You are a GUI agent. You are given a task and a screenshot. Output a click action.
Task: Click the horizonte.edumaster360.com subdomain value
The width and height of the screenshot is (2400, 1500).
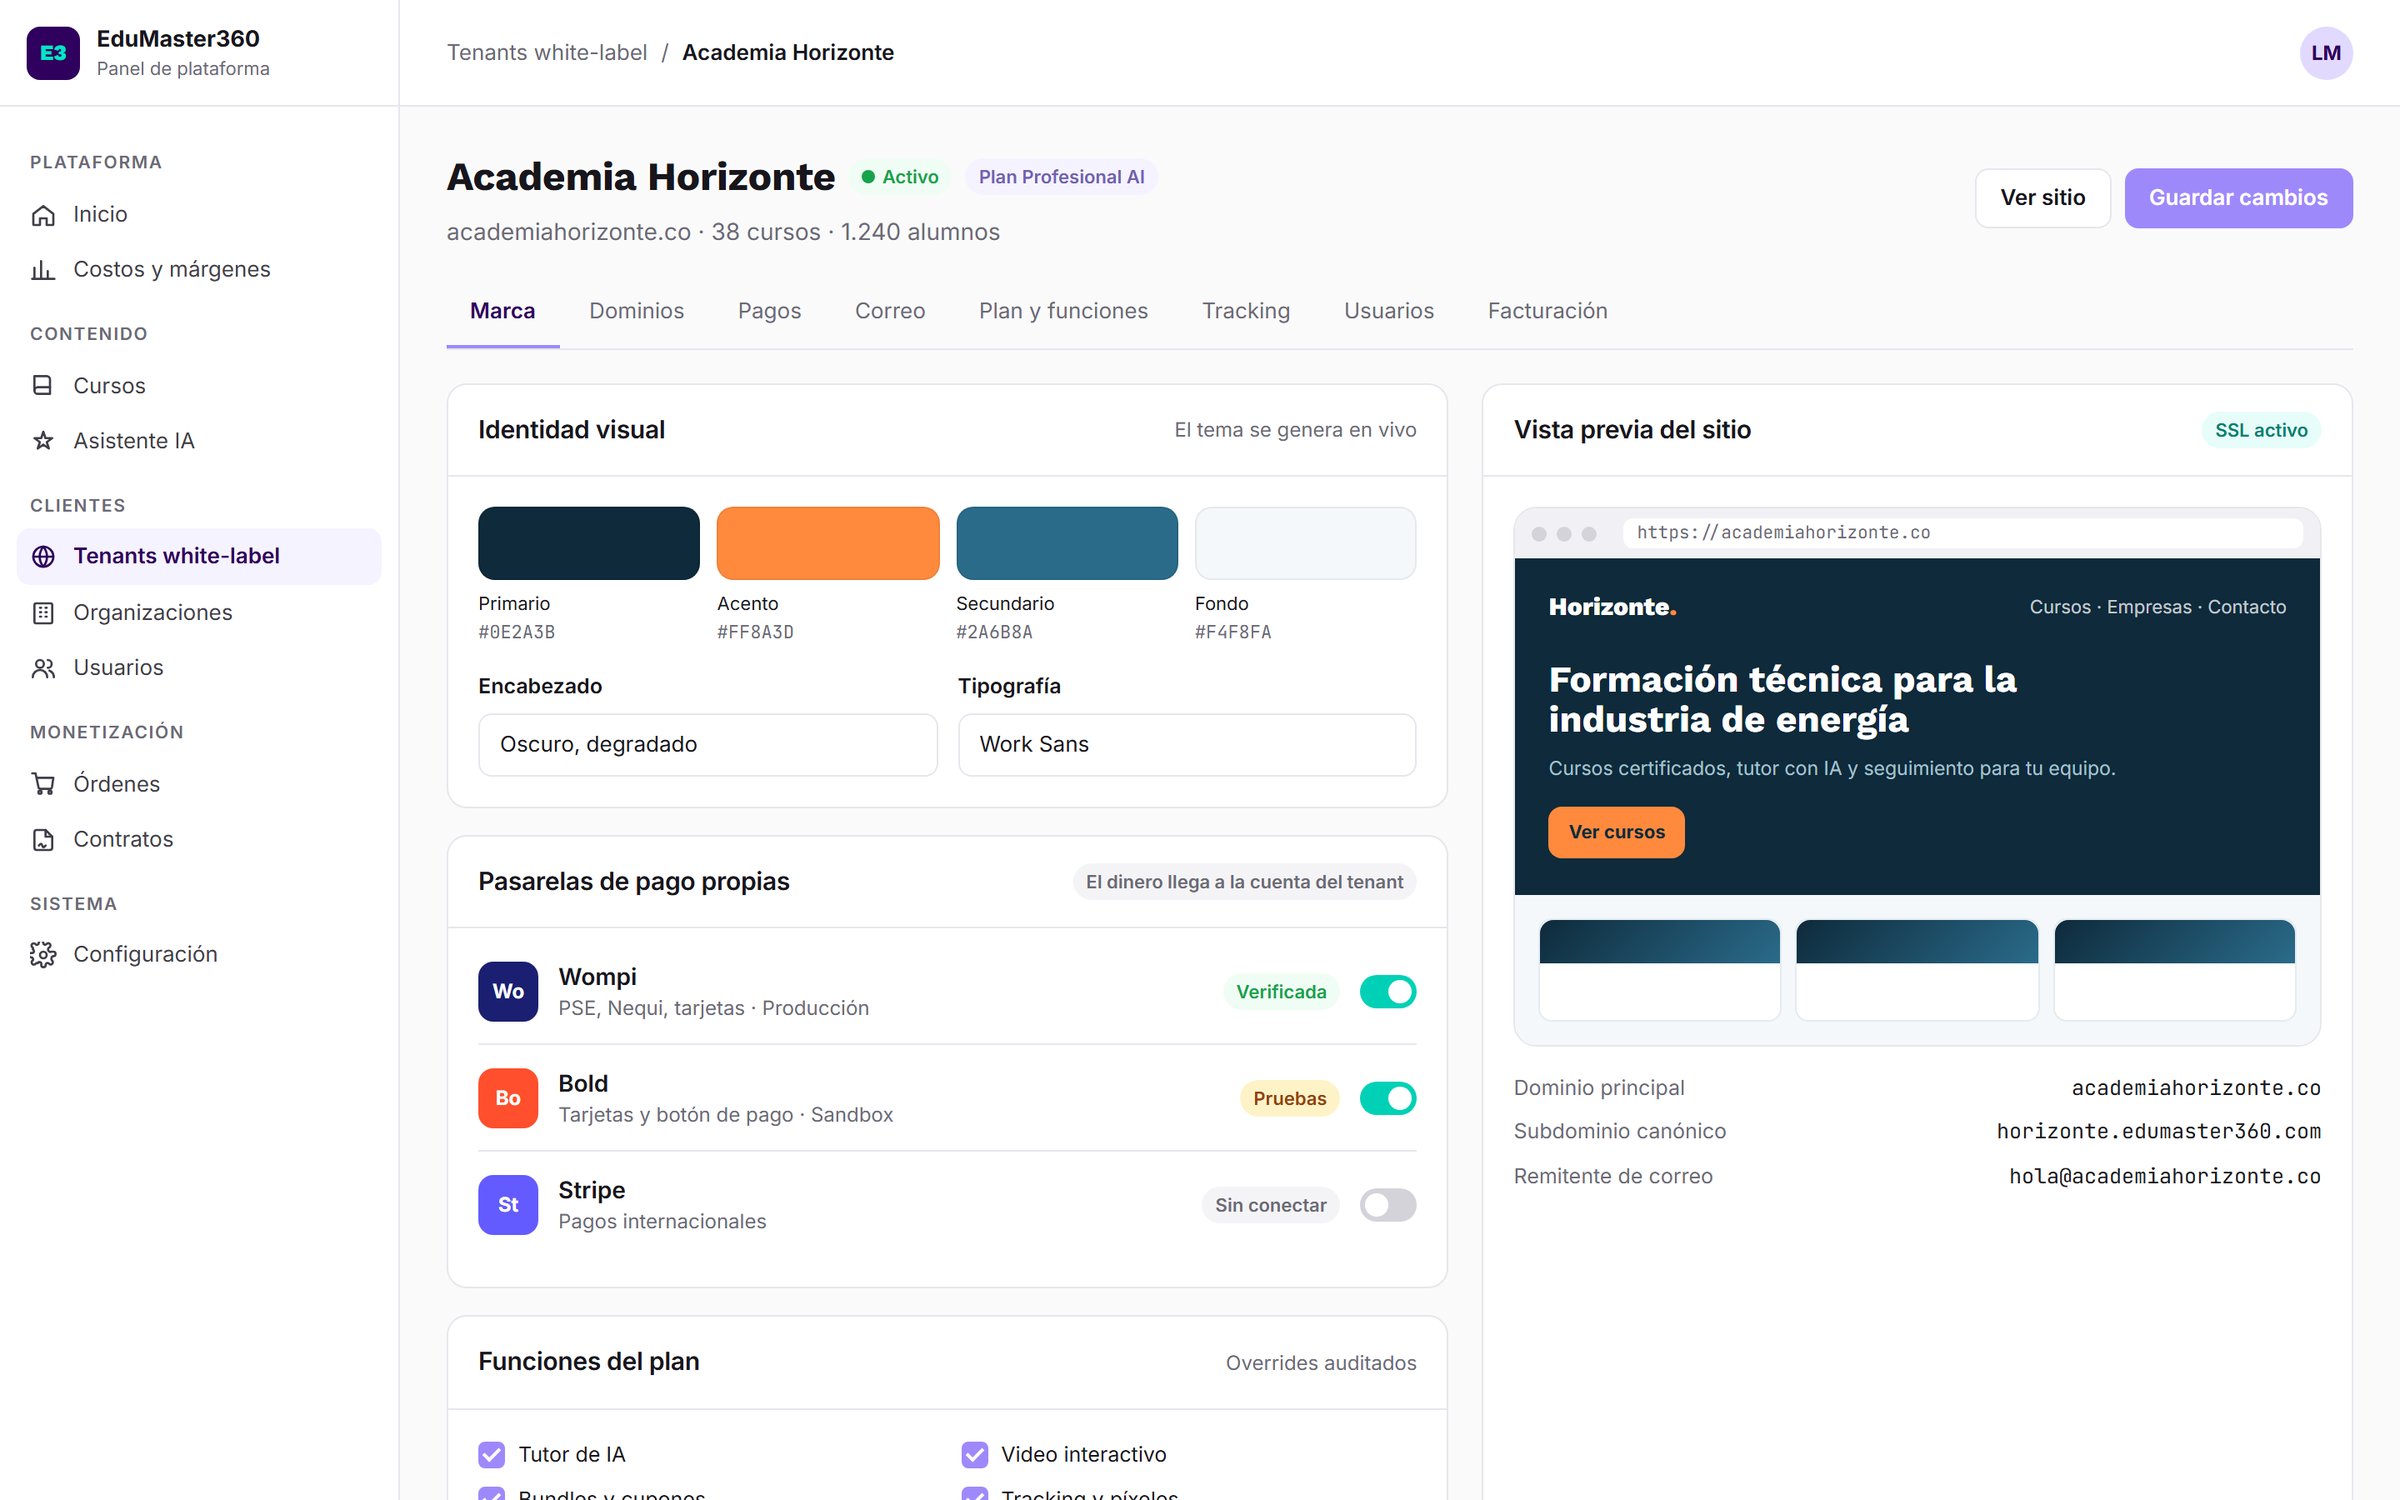(2159, 1131)
